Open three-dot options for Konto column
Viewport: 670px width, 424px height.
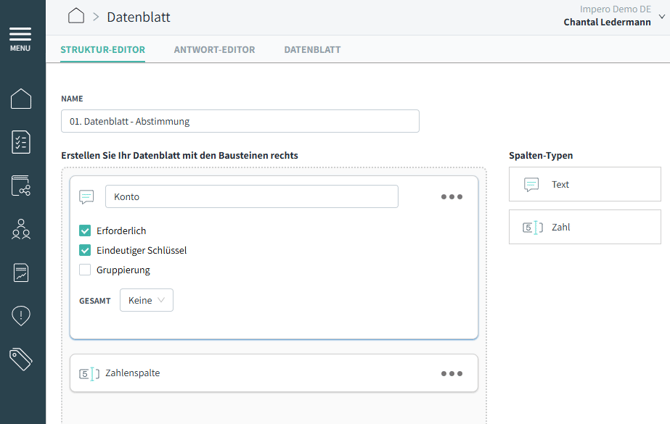[452, 197]
